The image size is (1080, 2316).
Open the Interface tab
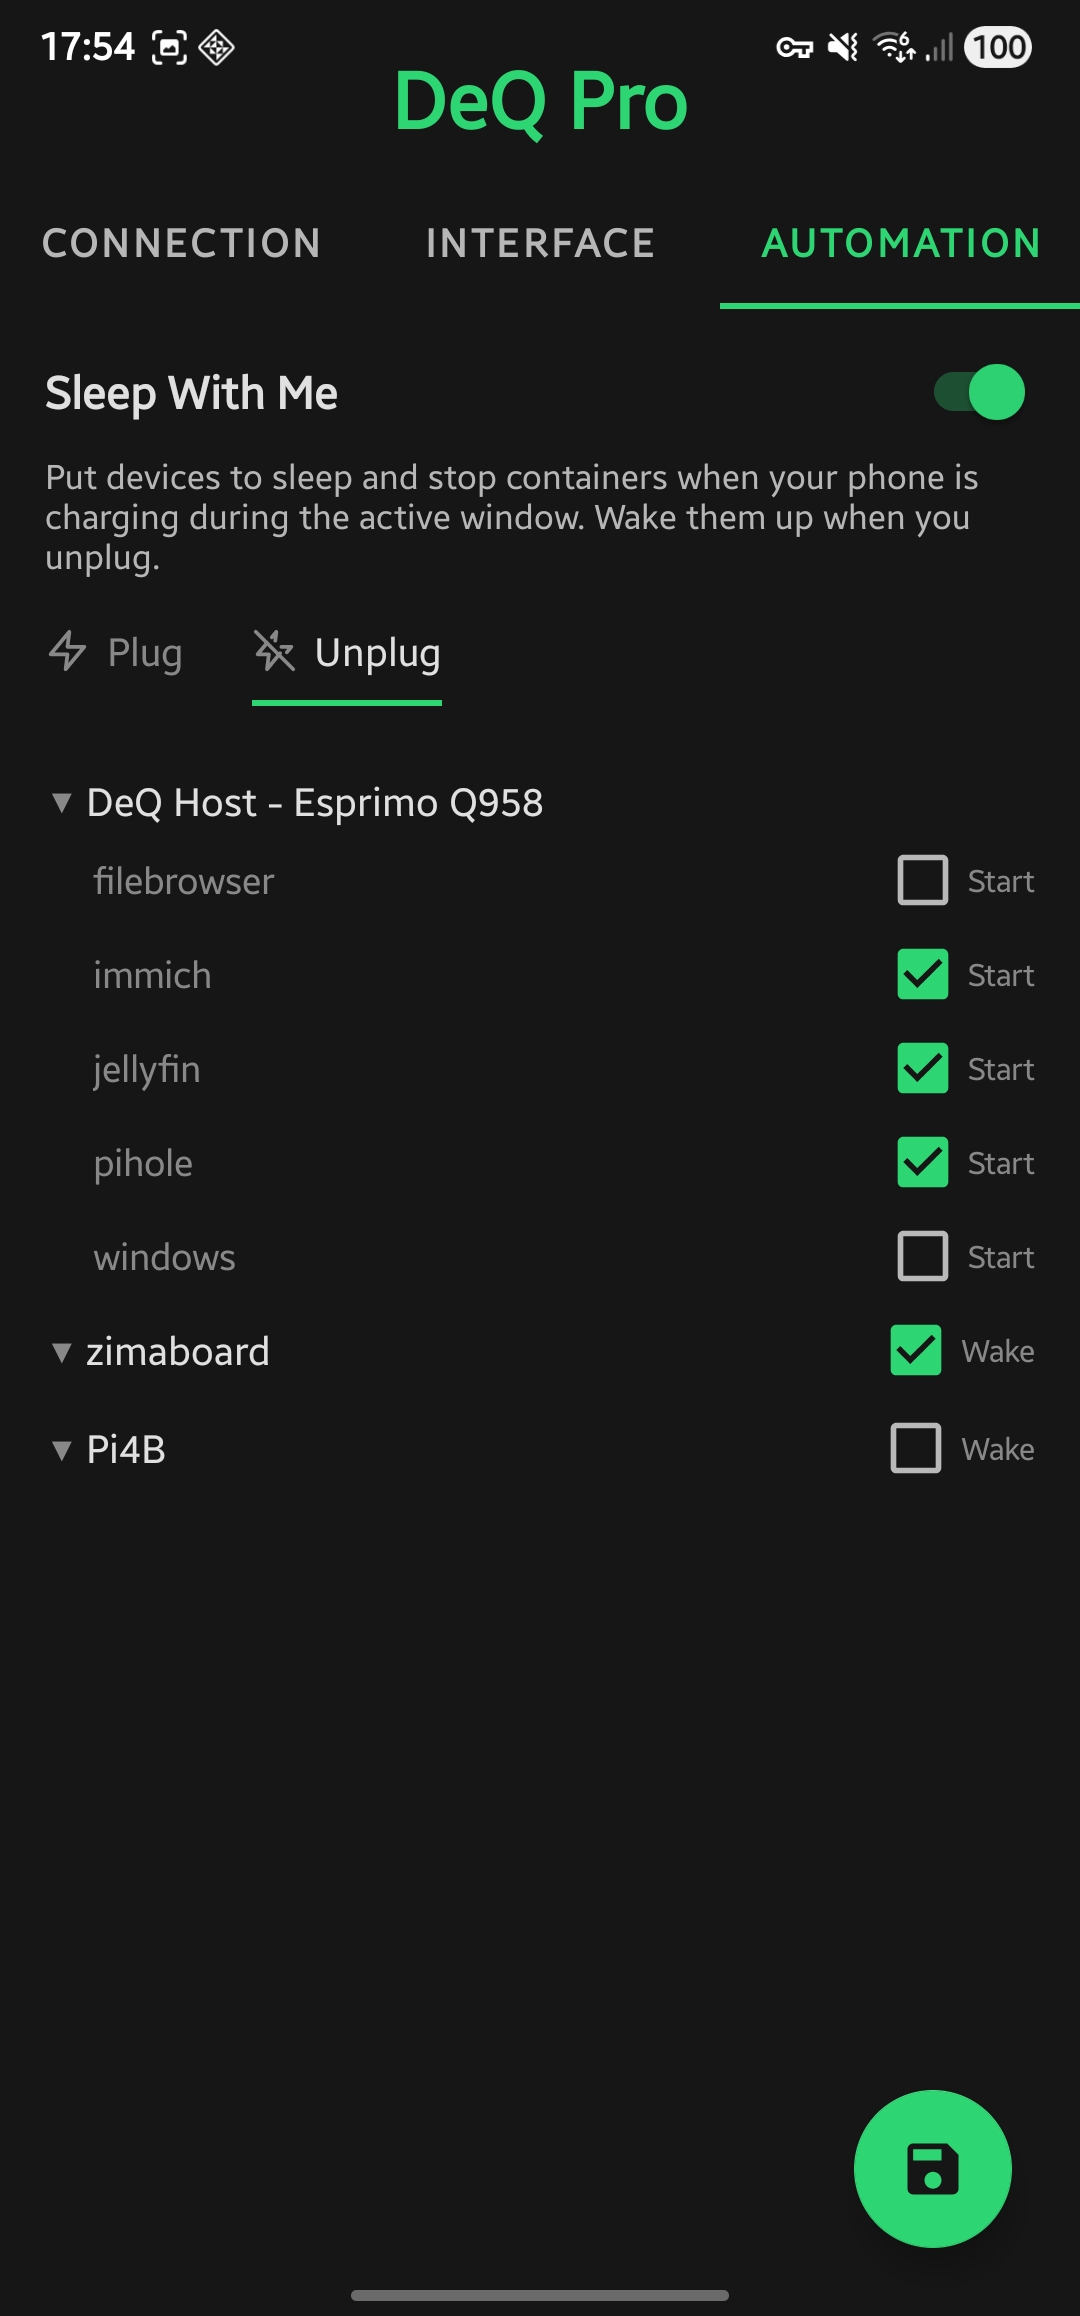pos(540,243)
